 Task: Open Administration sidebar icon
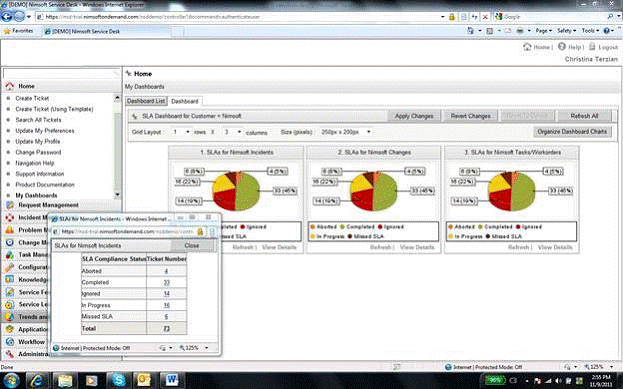[x=10, y=354]
